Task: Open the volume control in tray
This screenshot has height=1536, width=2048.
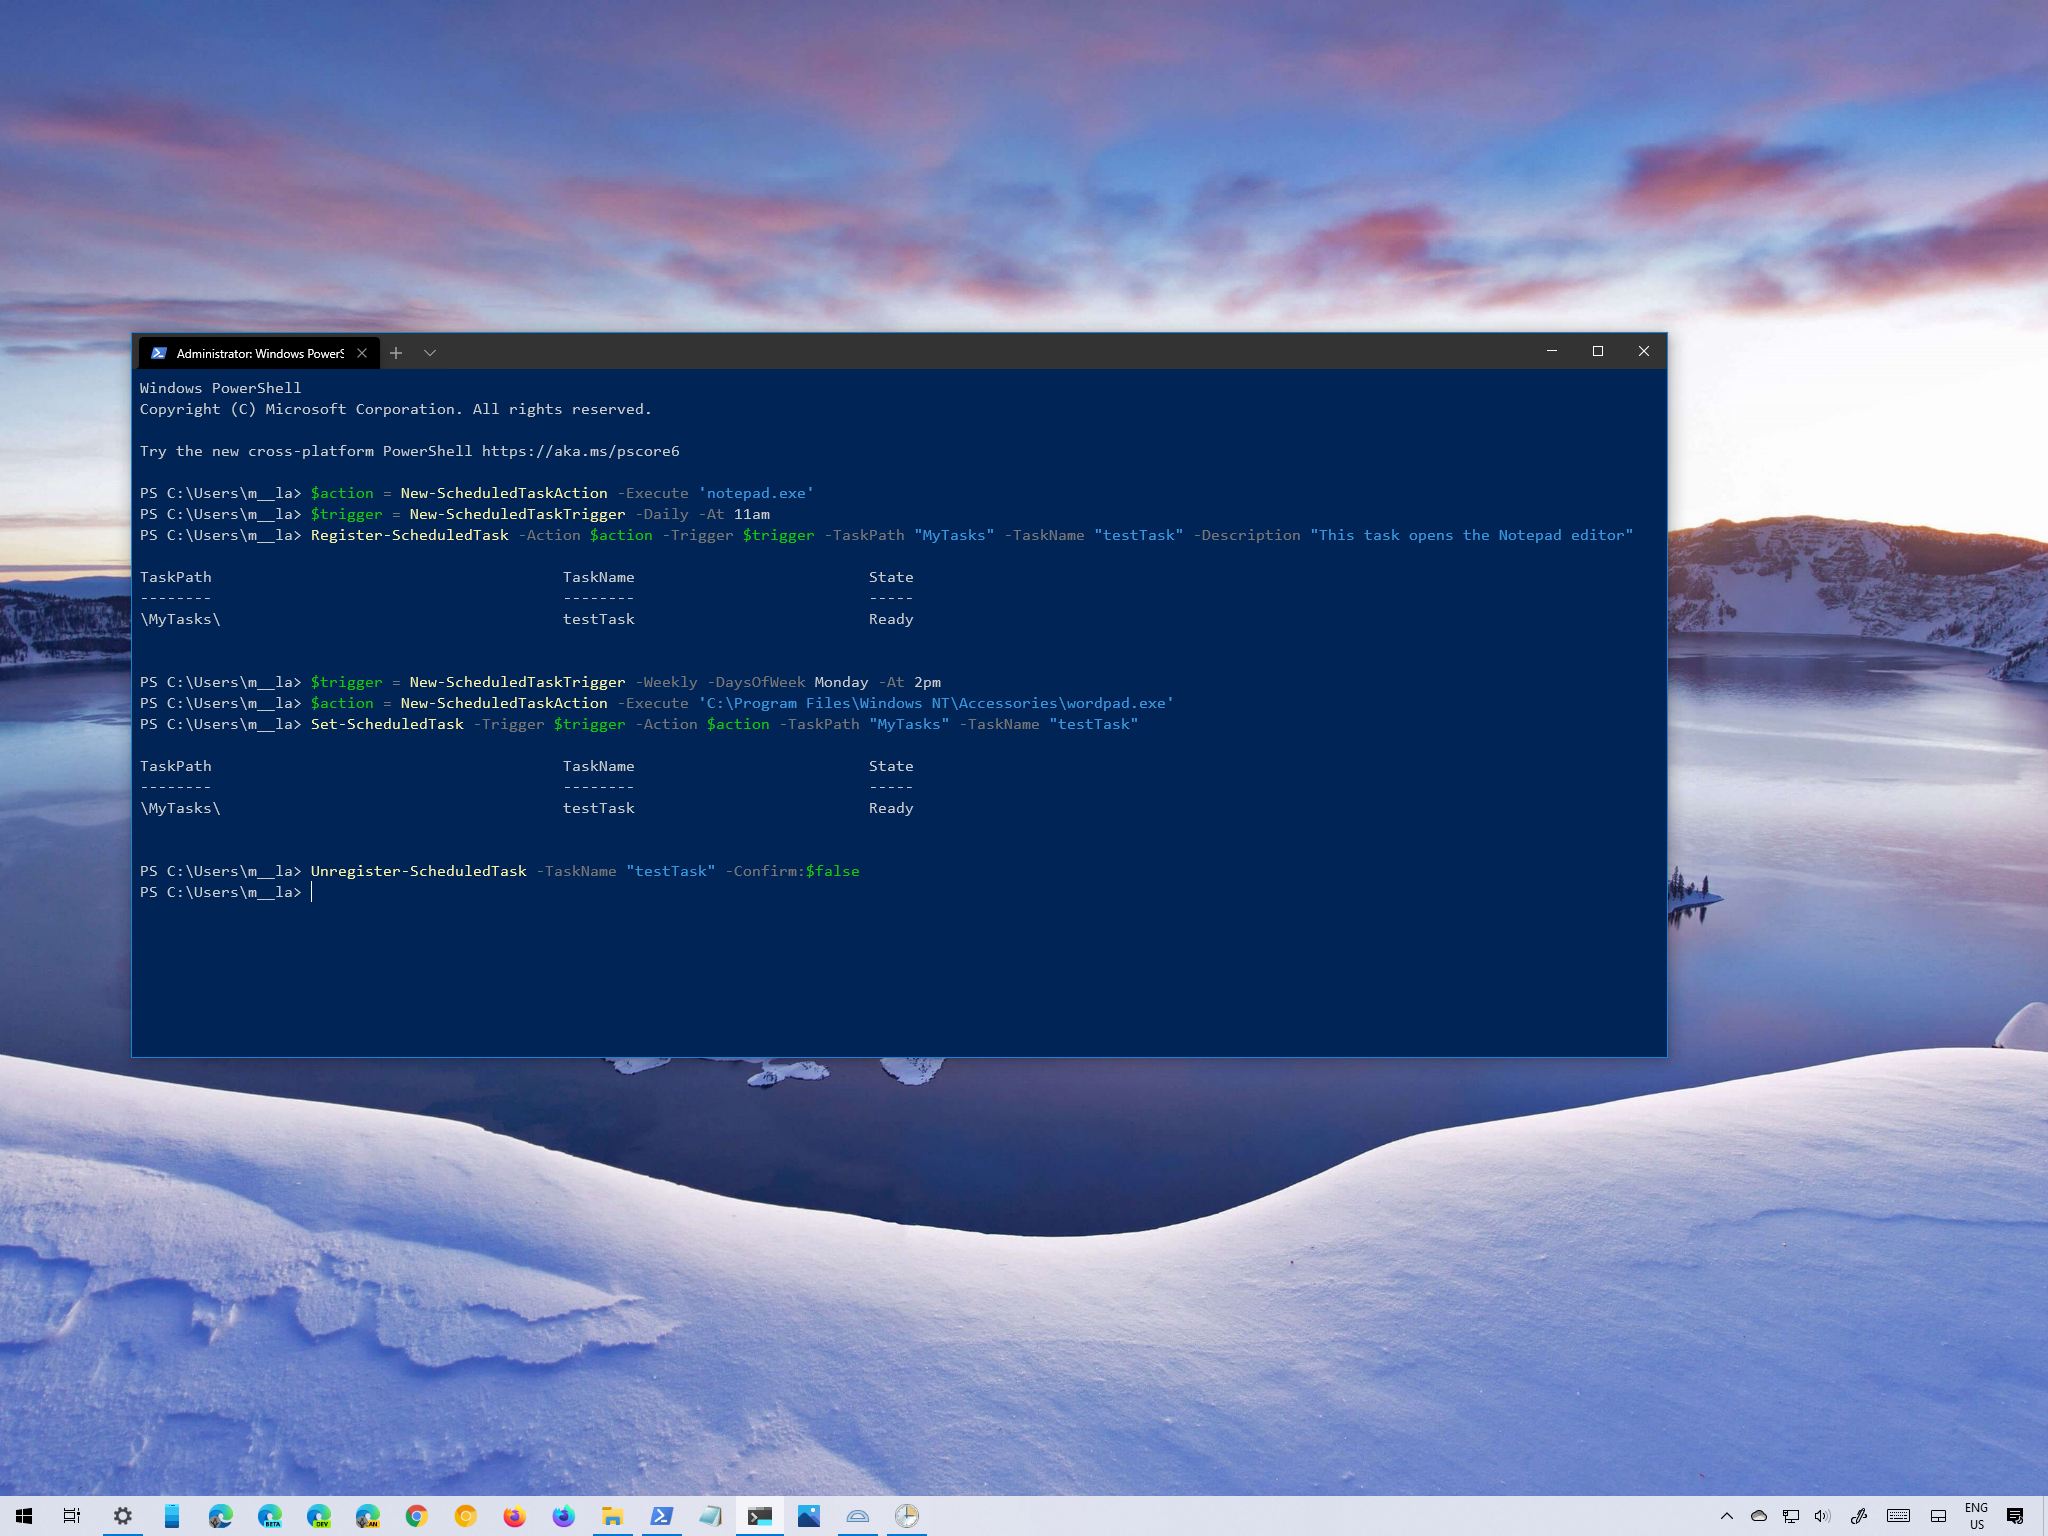Action: pyautogui.click(x=1822, y=1516)
